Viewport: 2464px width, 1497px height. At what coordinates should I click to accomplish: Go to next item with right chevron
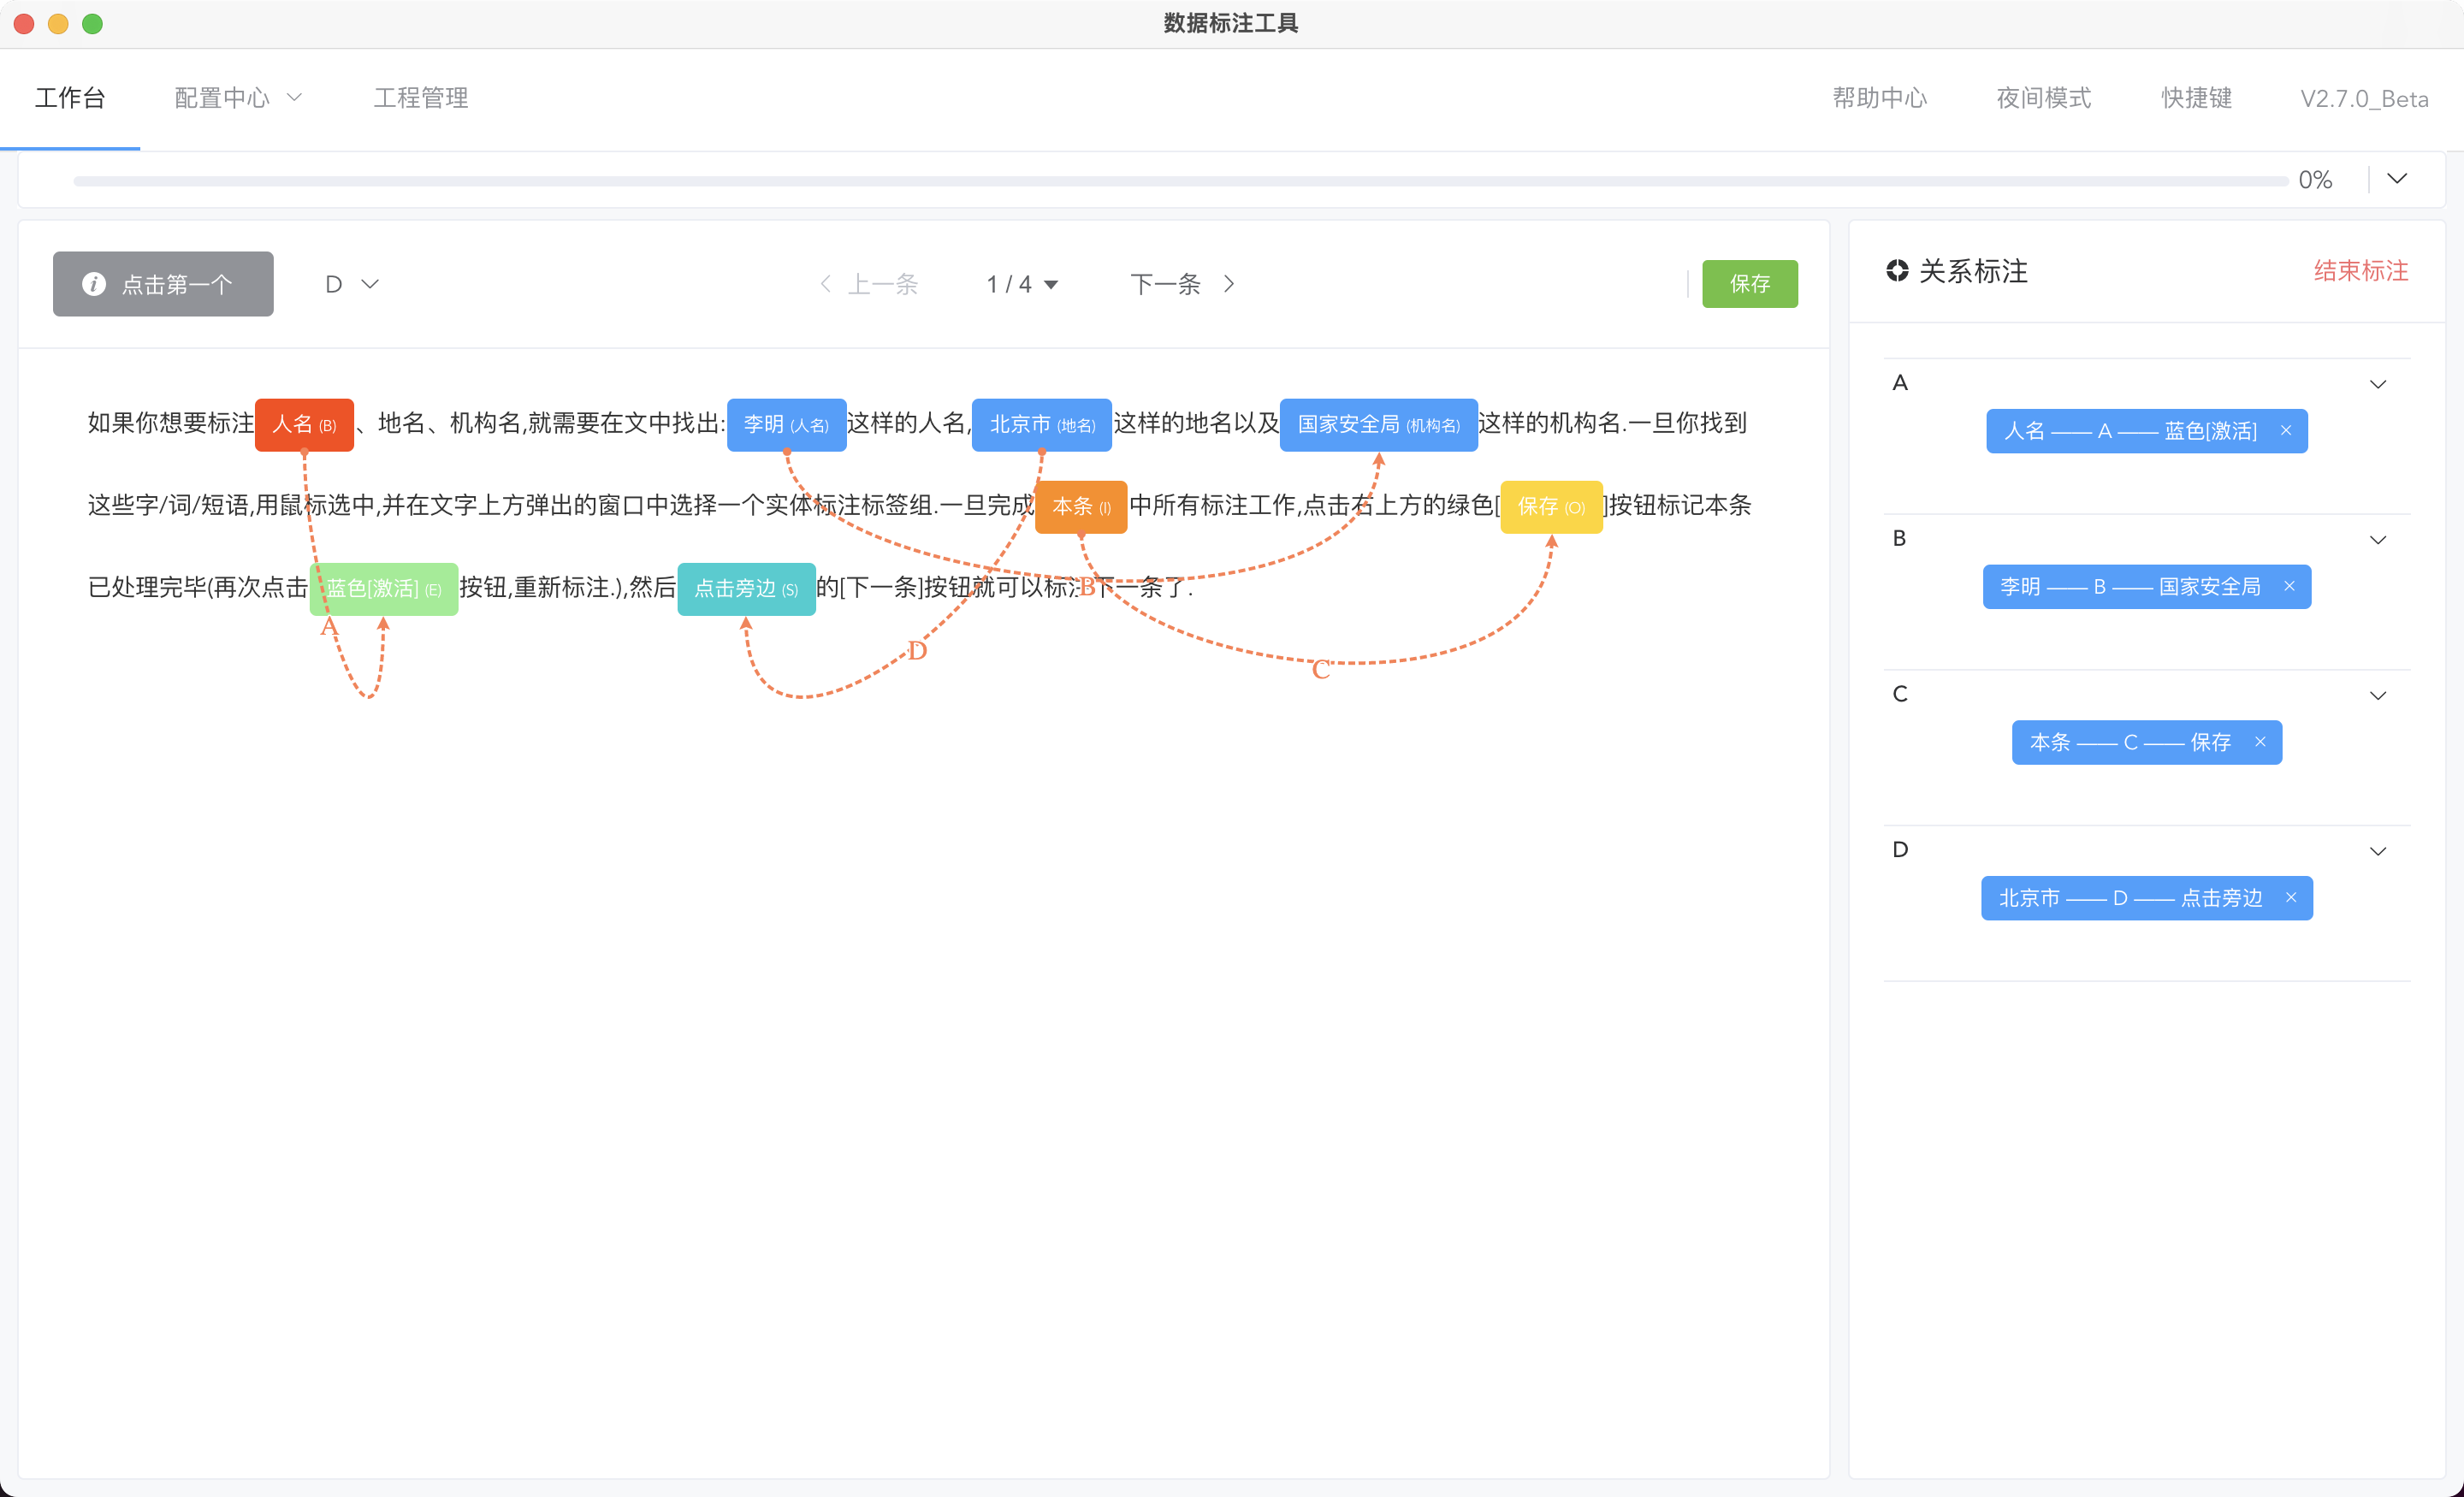coord(1230,284)
